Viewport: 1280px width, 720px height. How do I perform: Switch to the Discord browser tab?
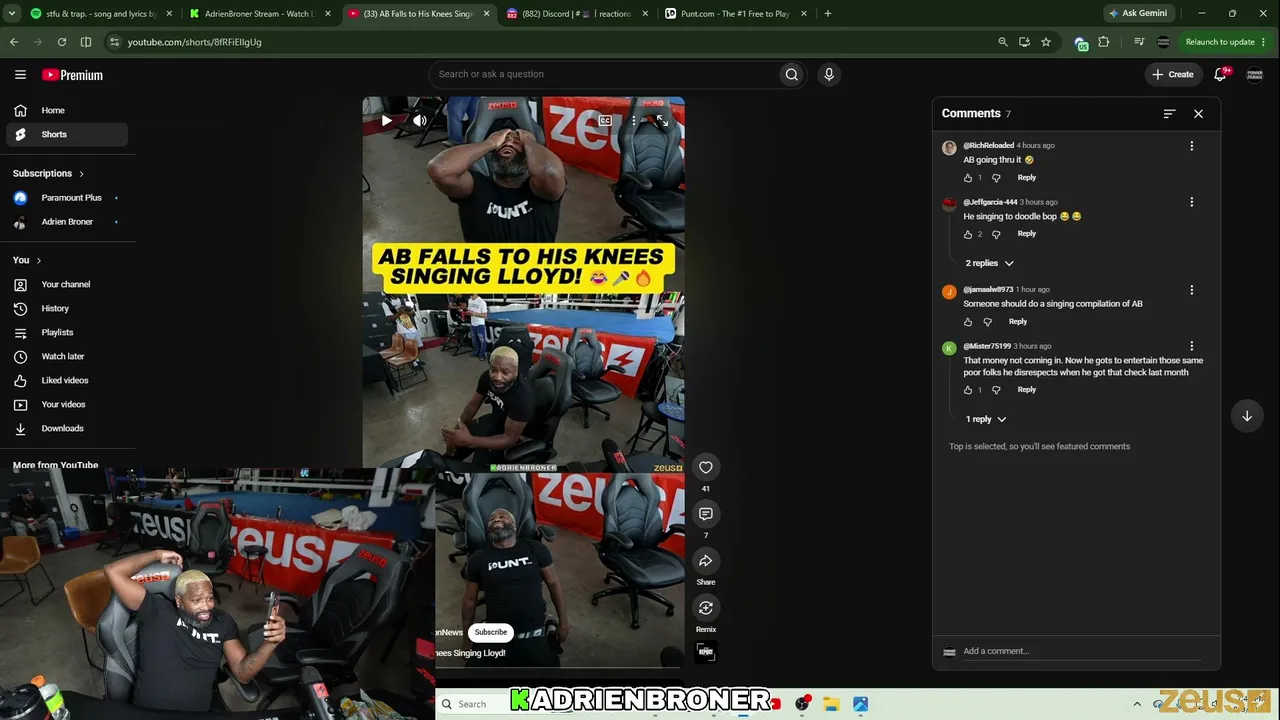(x=575, y=14)
